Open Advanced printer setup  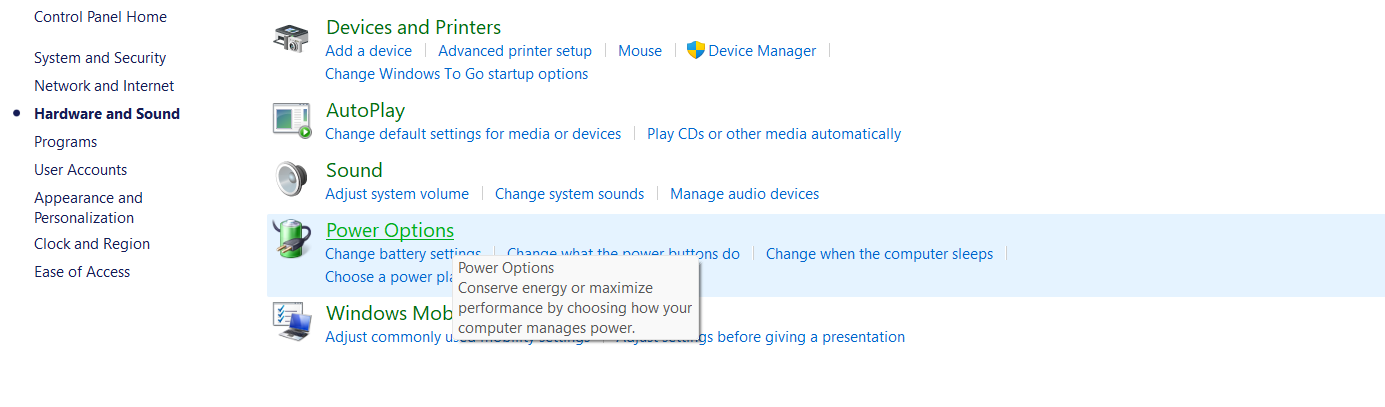[x=515, y=51]
